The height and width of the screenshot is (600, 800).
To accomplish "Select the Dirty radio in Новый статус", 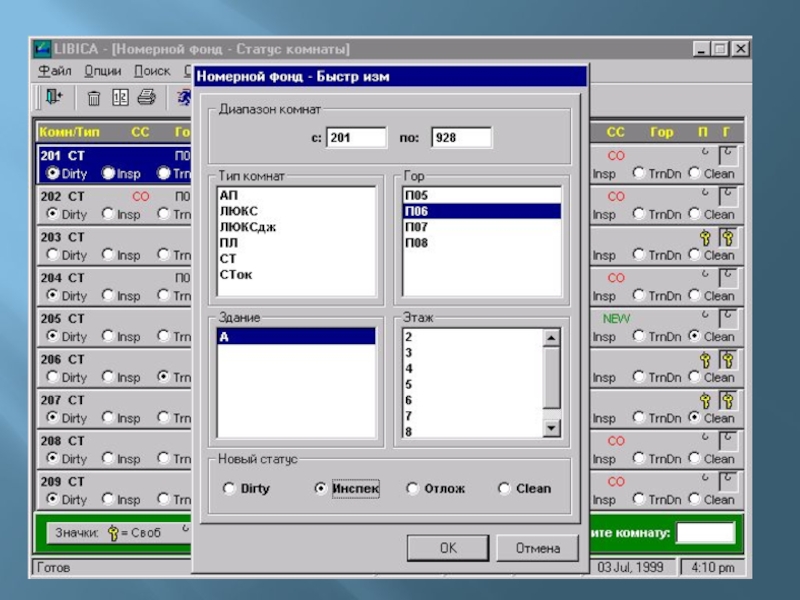I will 229,489.
